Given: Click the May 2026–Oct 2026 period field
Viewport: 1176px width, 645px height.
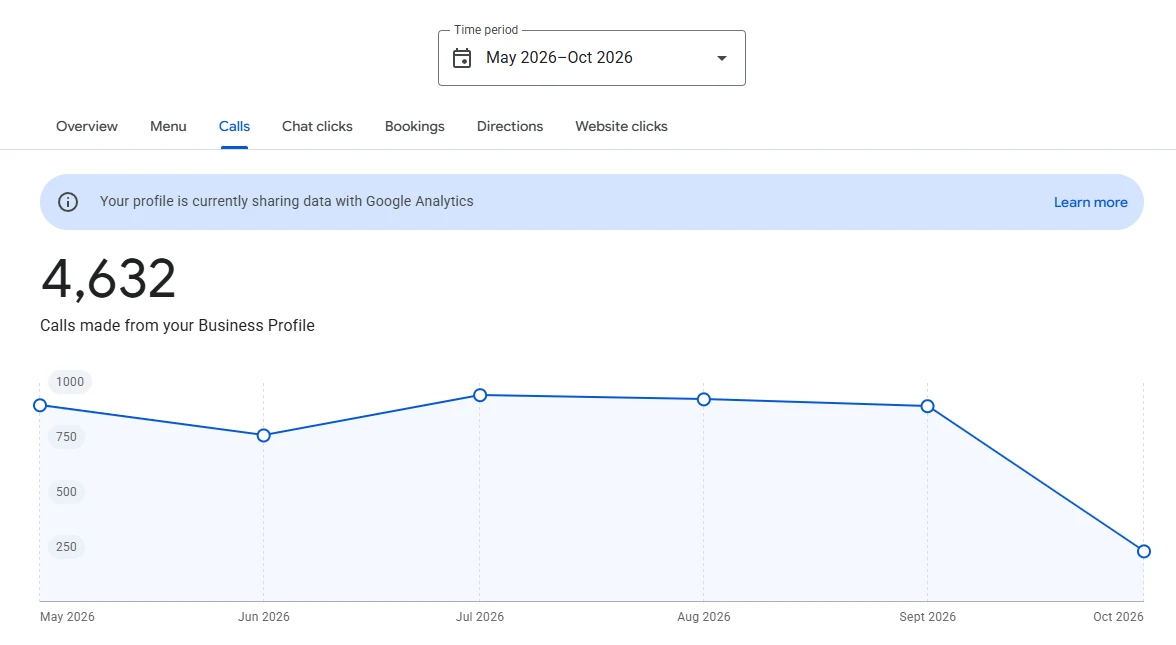Looking at the screenshot, I should 592,58.
